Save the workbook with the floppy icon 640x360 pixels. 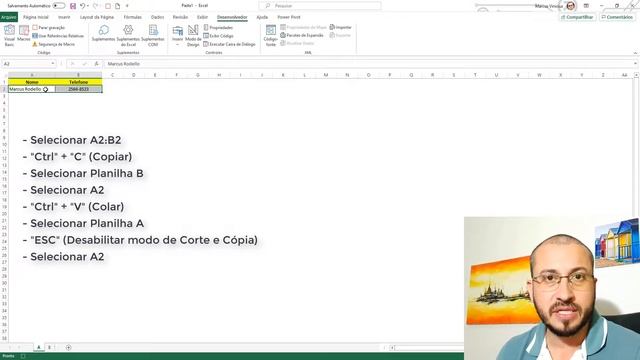pyautogui.click(x=73, y=6)
